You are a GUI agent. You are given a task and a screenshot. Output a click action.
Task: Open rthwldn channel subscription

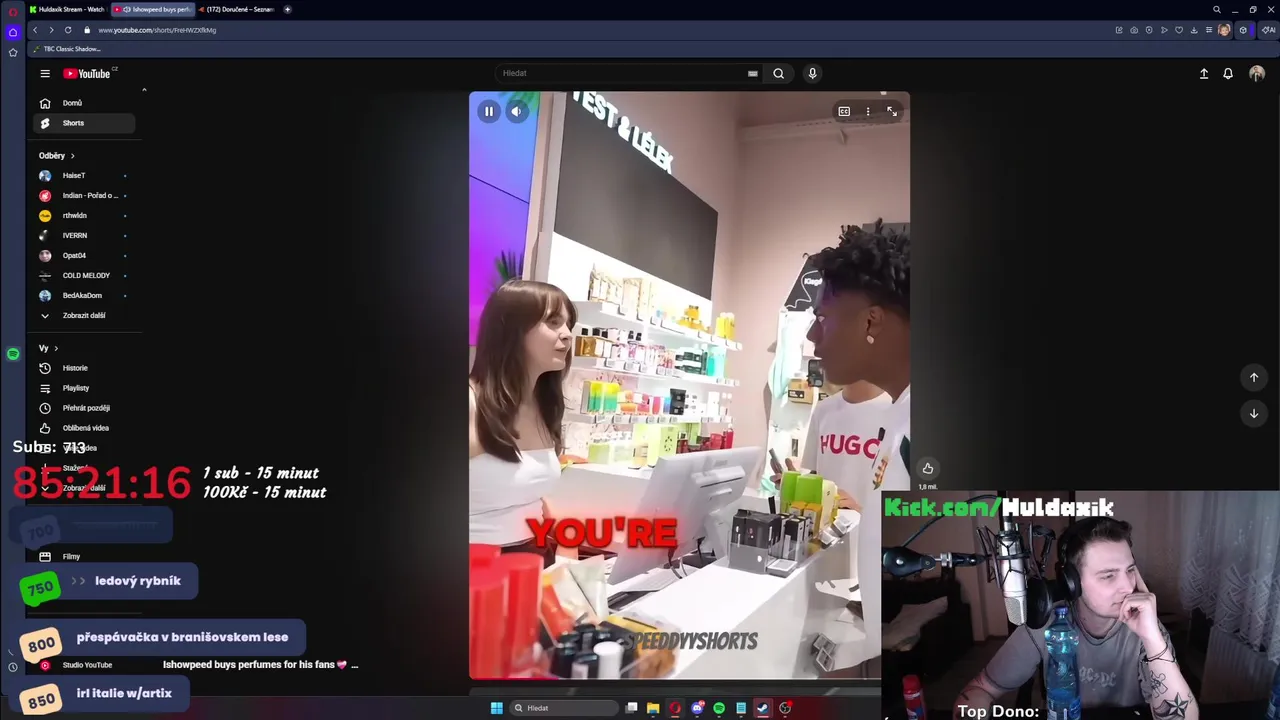[x=84, y=216]
